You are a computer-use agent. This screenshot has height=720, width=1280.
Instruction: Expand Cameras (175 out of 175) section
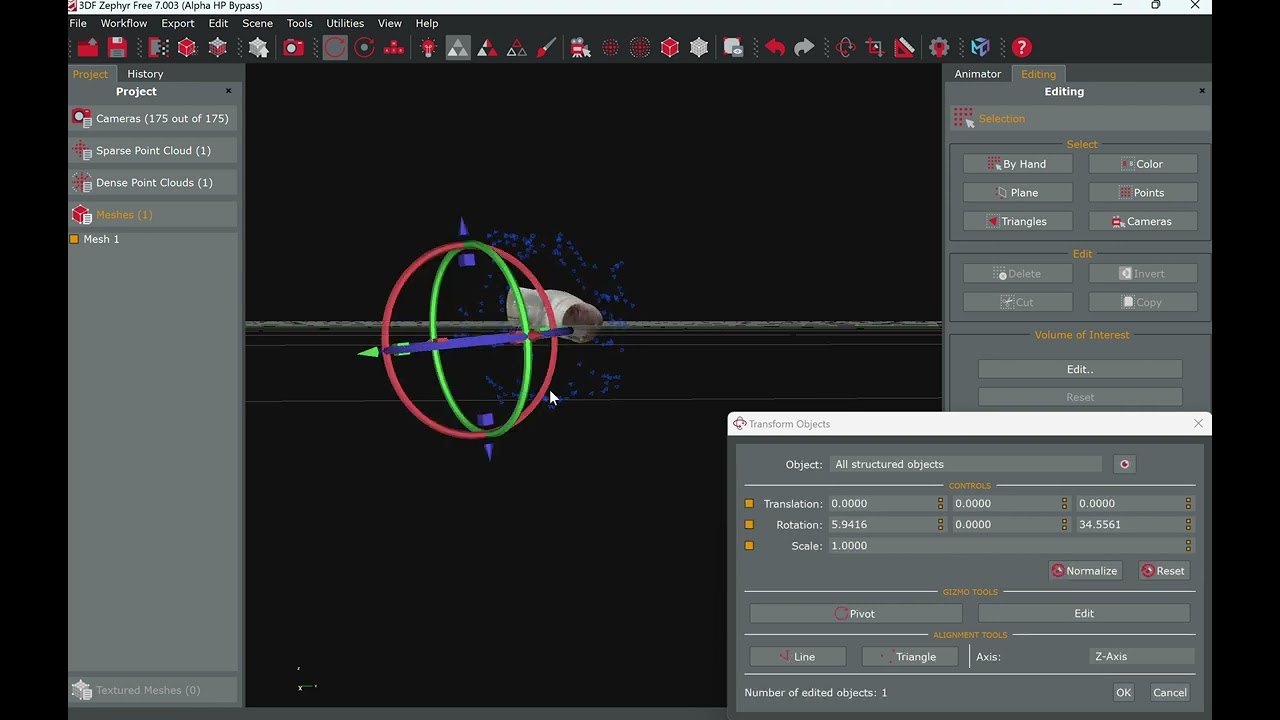pyautogui.click(x=153, y=118)
